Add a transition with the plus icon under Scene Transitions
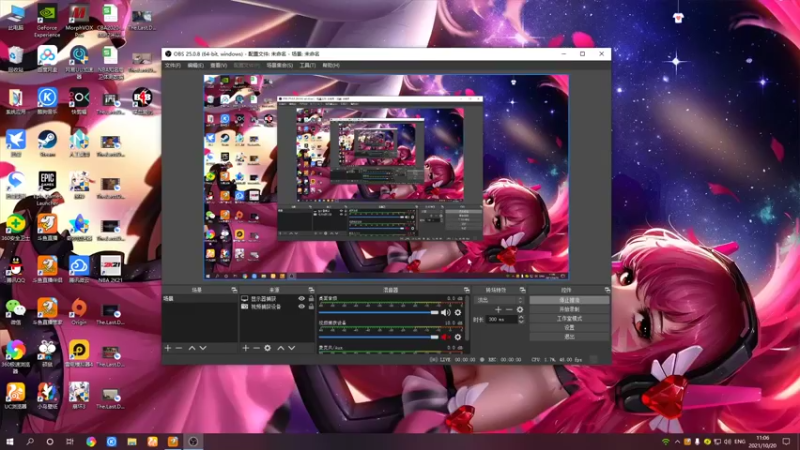 pos(498,310)
